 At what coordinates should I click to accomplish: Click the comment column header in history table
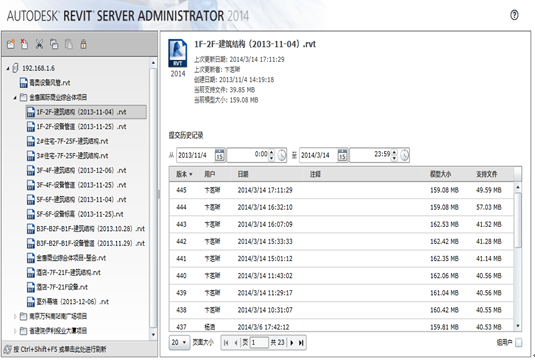(x=315, y=174)
